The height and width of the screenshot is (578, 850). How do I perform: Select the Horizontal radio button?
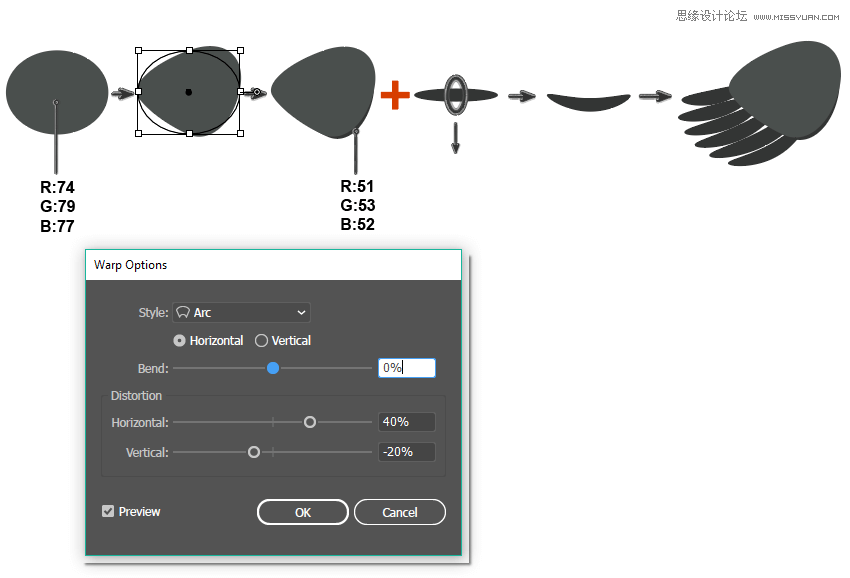(x=180, y=341)
